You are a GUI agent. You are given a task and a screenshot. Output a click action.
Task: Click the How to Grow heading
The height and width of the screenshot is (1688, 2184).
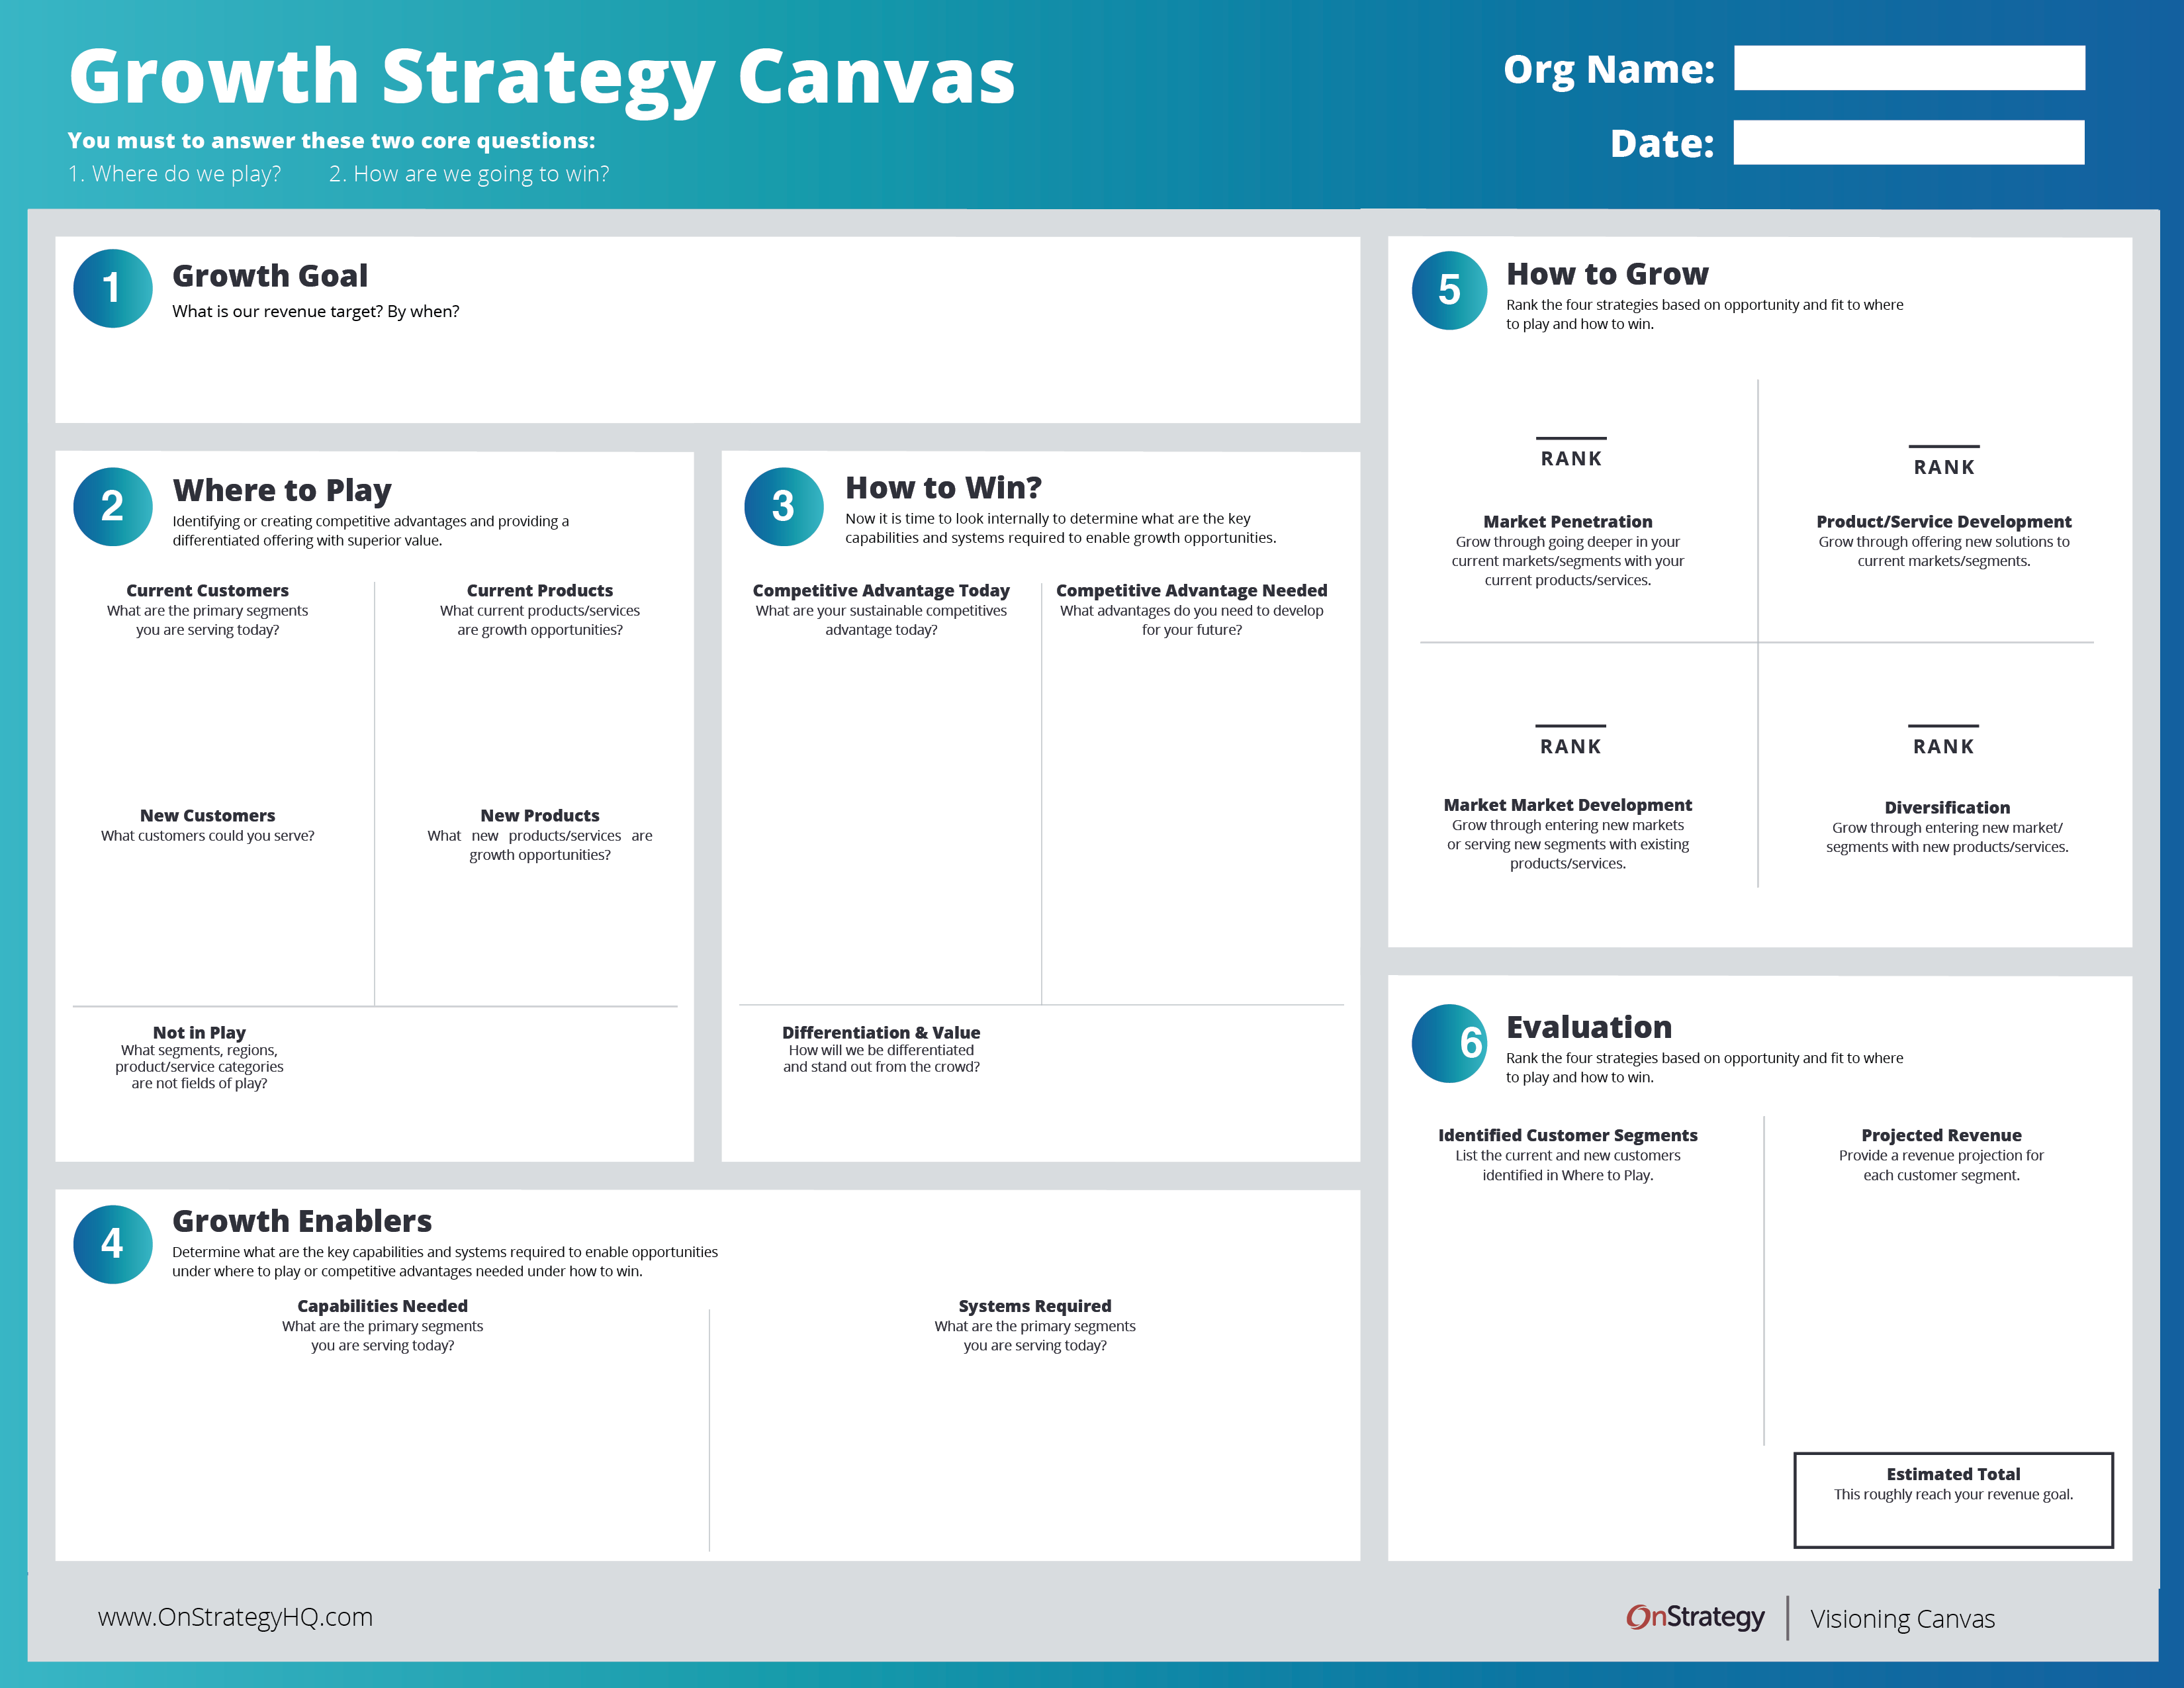point(1607,273)
